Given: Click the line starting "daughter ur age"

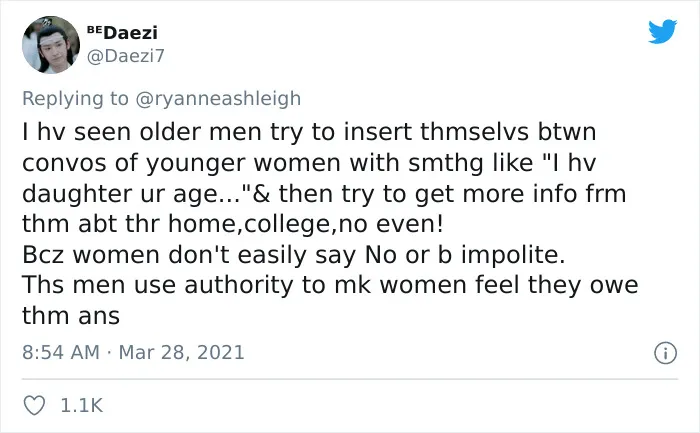Looking at the screenshot, I should (x=324, y=194).
